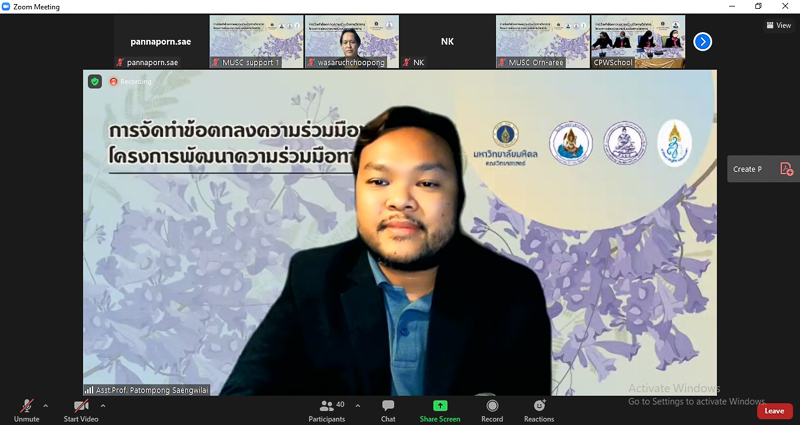800x425 pixels.
Task: Expand the arrow next to Participants
Action: click(355, 406)
